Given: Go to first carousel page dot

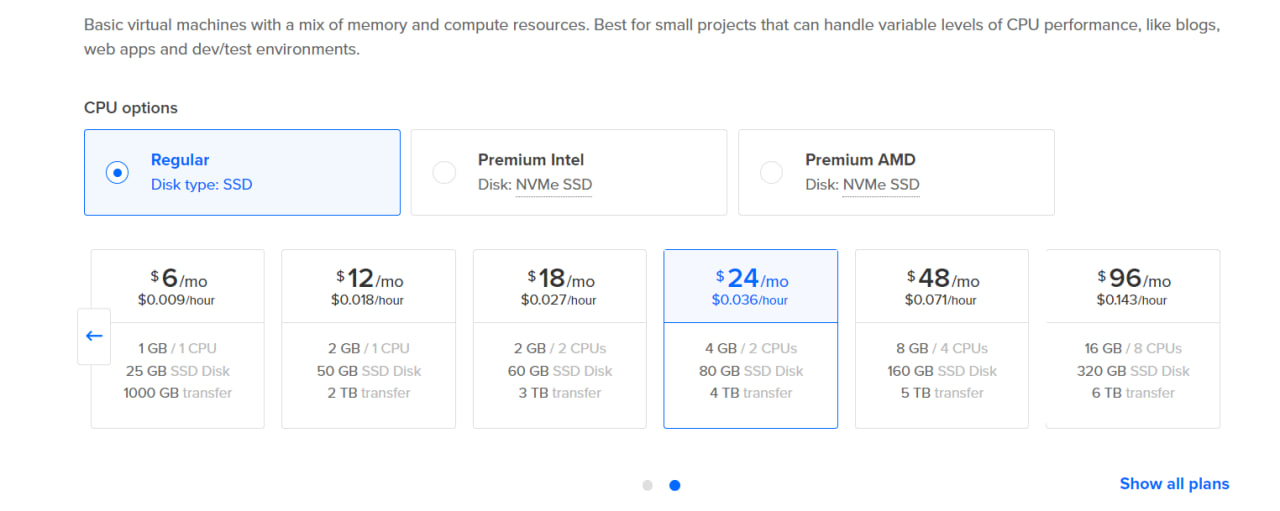Looking at the screenshot, I should [647, 485].
